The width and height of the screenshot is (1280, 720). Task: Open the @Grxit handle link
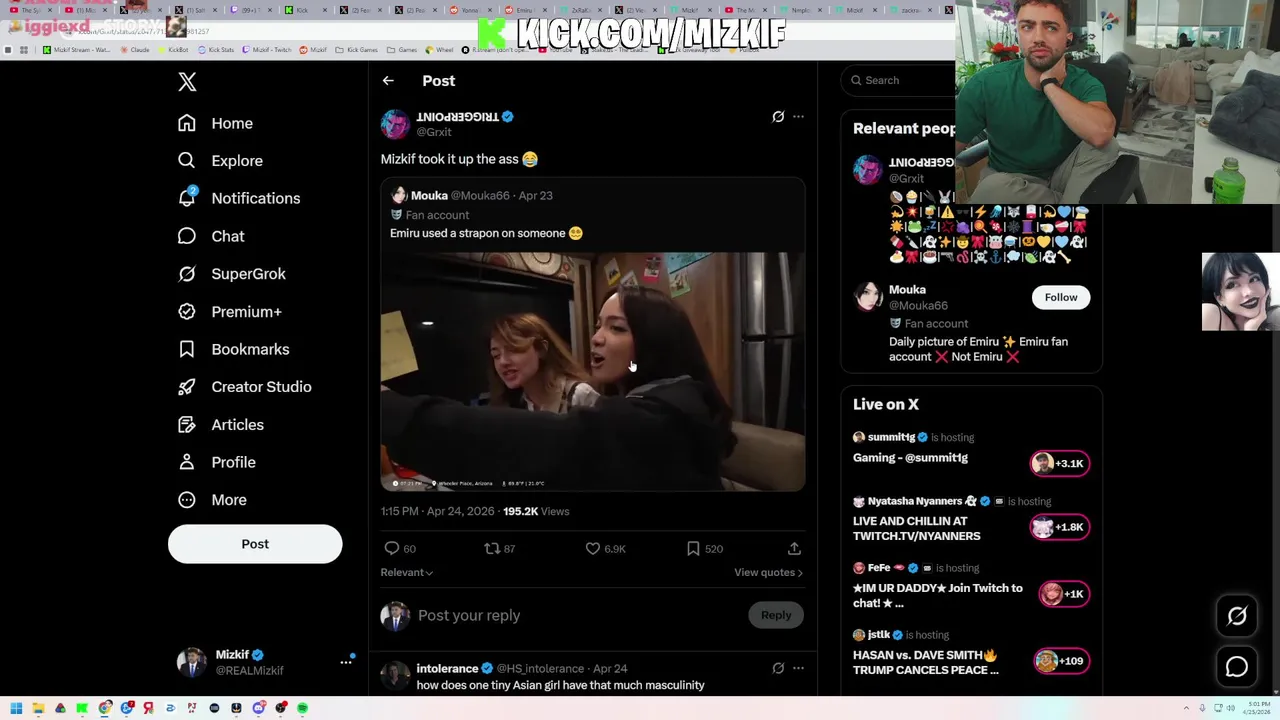pos(434,132)
